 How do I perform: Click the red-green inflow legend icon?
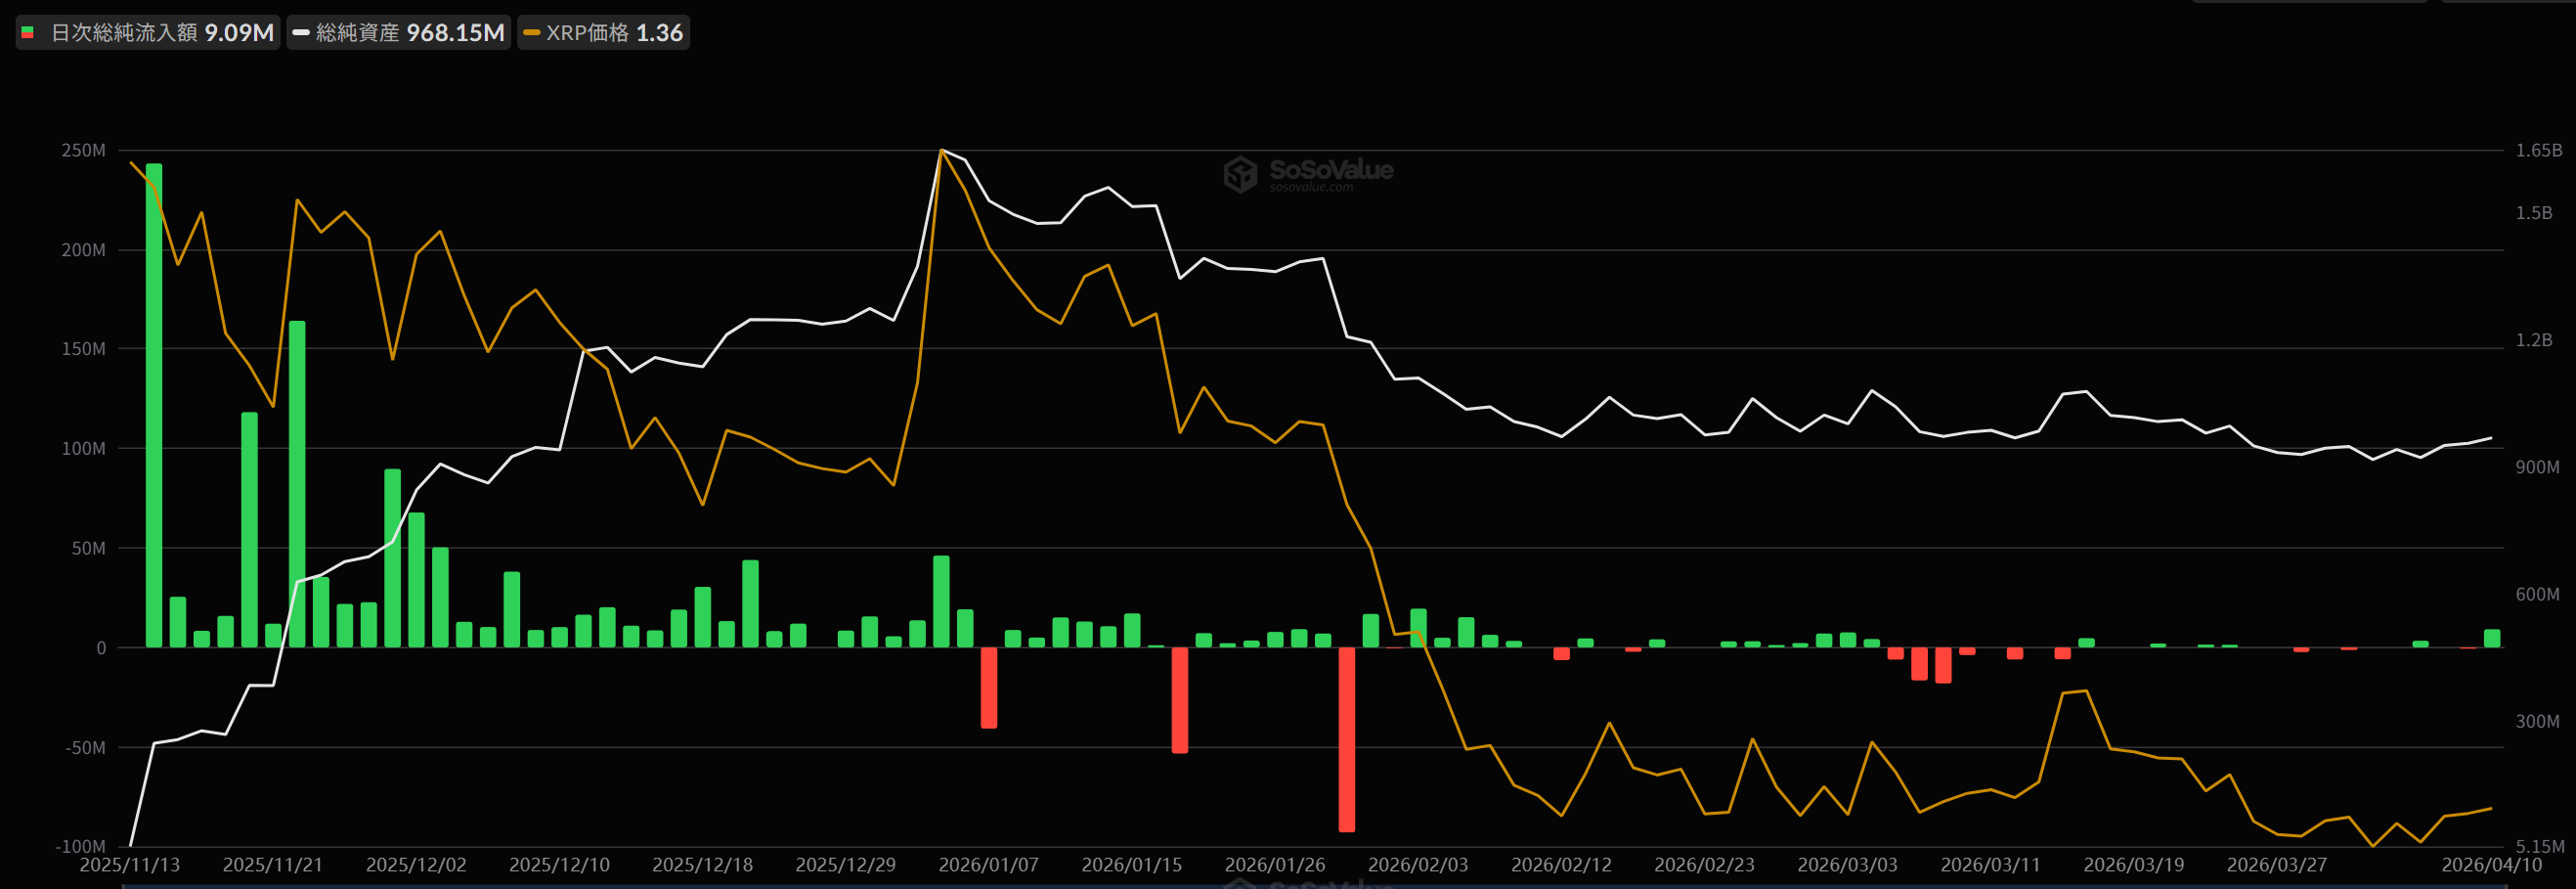coord(29,33)
